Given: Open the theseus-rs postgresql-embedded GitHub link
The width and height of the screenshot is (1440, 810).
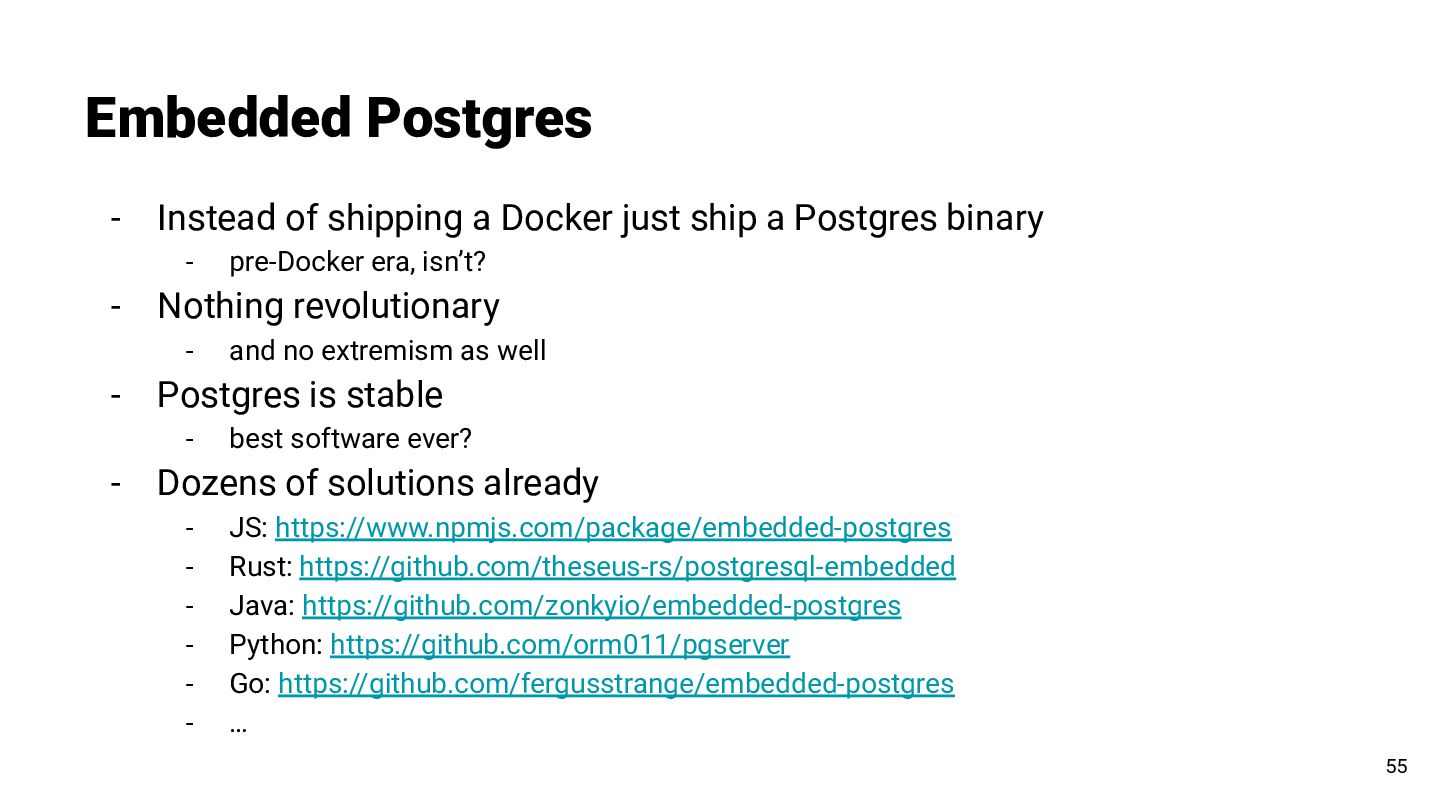Looking at the screenshot, I should click(x=627, y=566).
